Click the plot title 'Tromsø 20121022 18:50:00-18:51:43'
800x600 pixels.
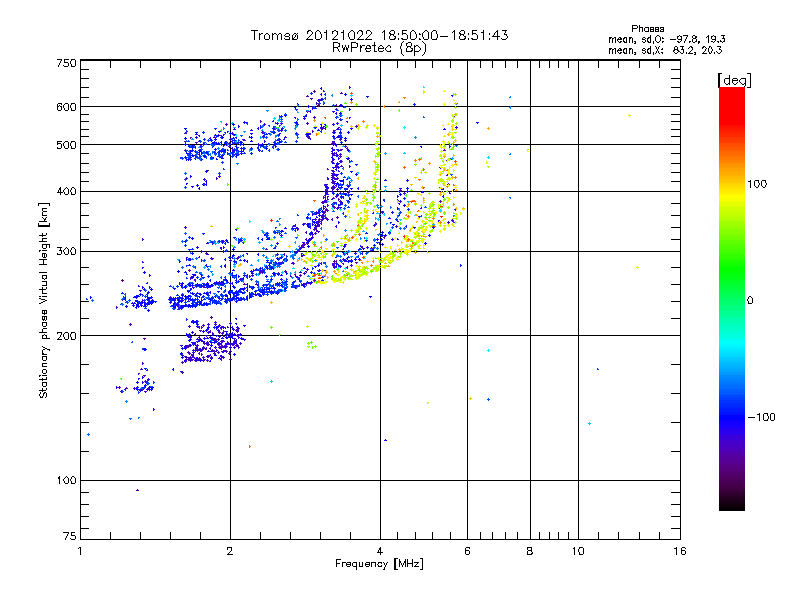[x=379, y=35]
